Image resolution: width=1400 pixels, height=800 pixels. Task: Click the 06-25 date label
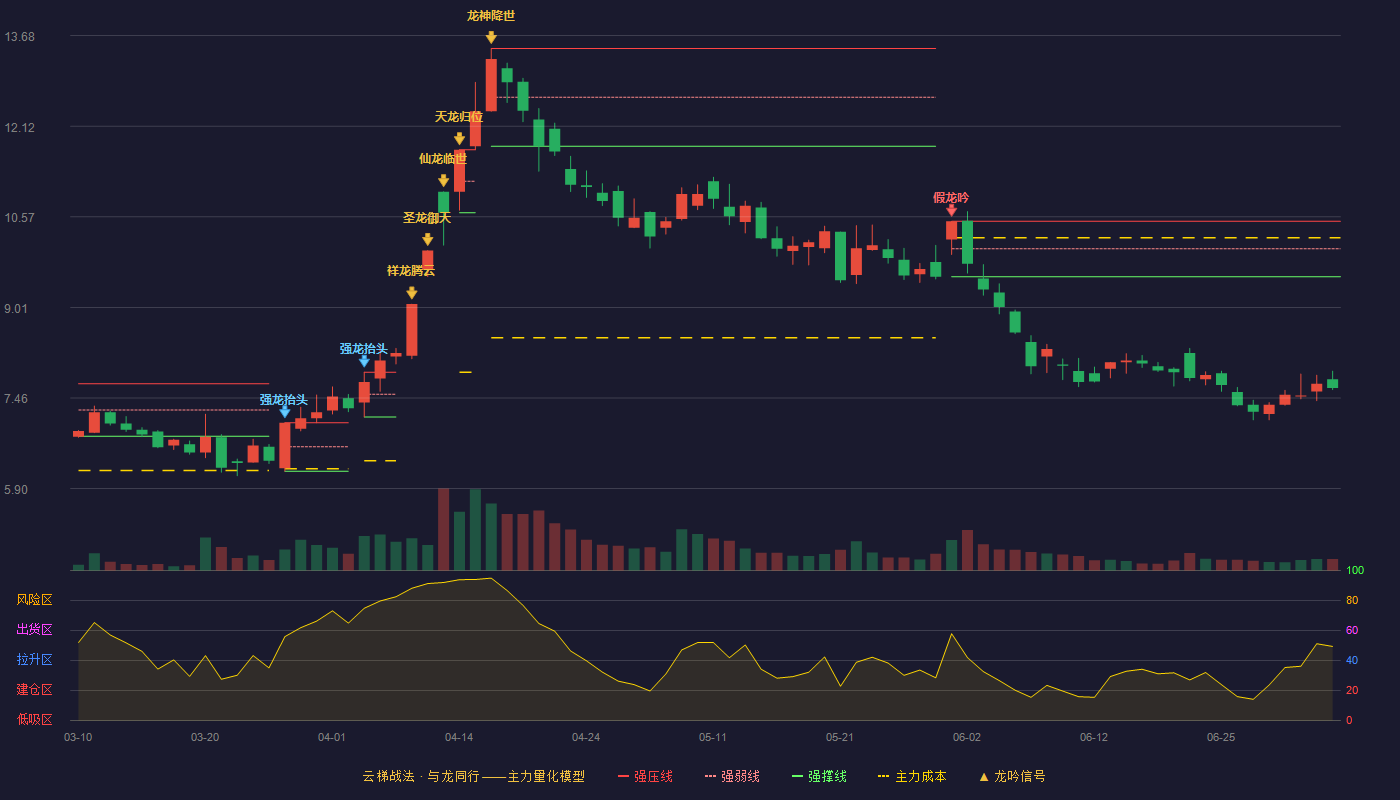[x=1221, y=737]
